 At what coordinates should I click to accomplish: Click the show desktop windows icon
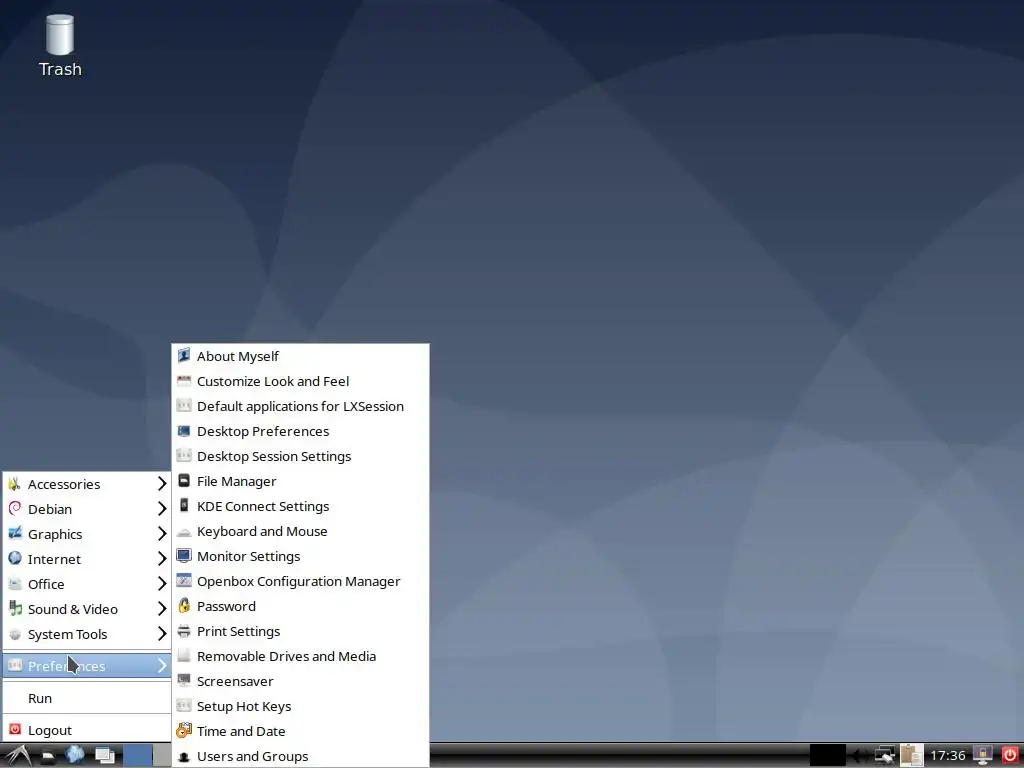104,756
